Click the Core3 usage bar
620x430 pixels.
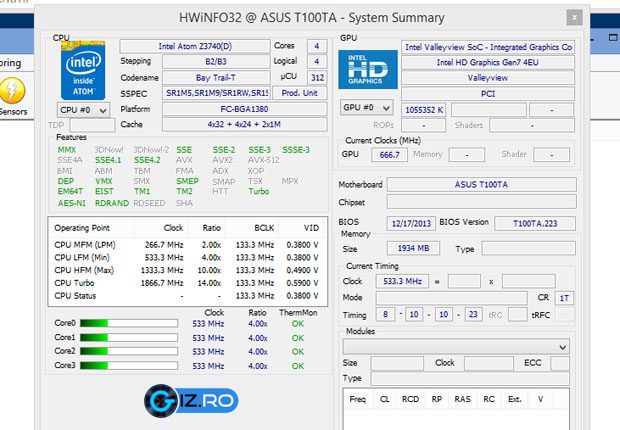coord(129,366)
